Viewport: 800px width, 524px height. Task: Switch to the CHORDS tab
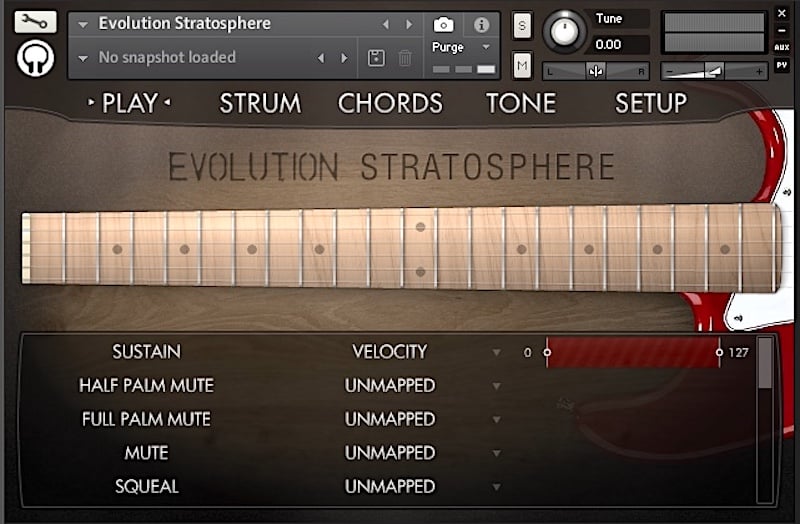(x=390, y=104)
